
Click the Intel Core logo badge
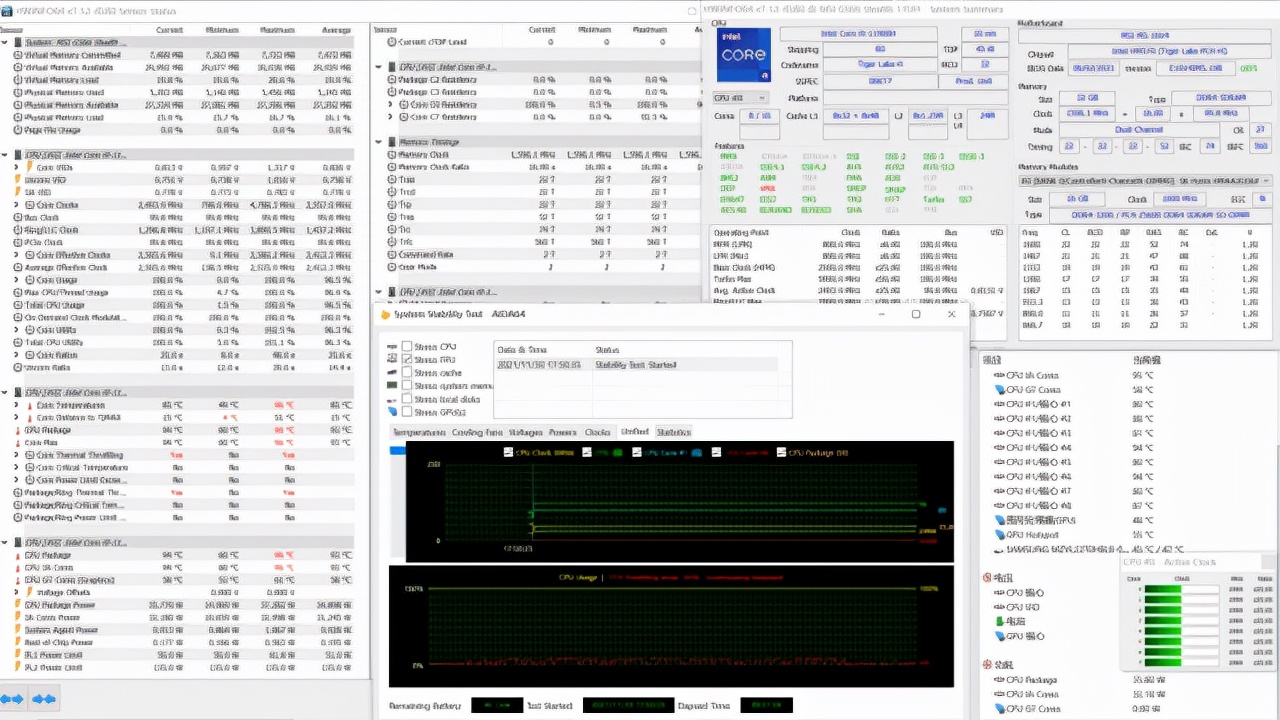[x=744, y=55]
